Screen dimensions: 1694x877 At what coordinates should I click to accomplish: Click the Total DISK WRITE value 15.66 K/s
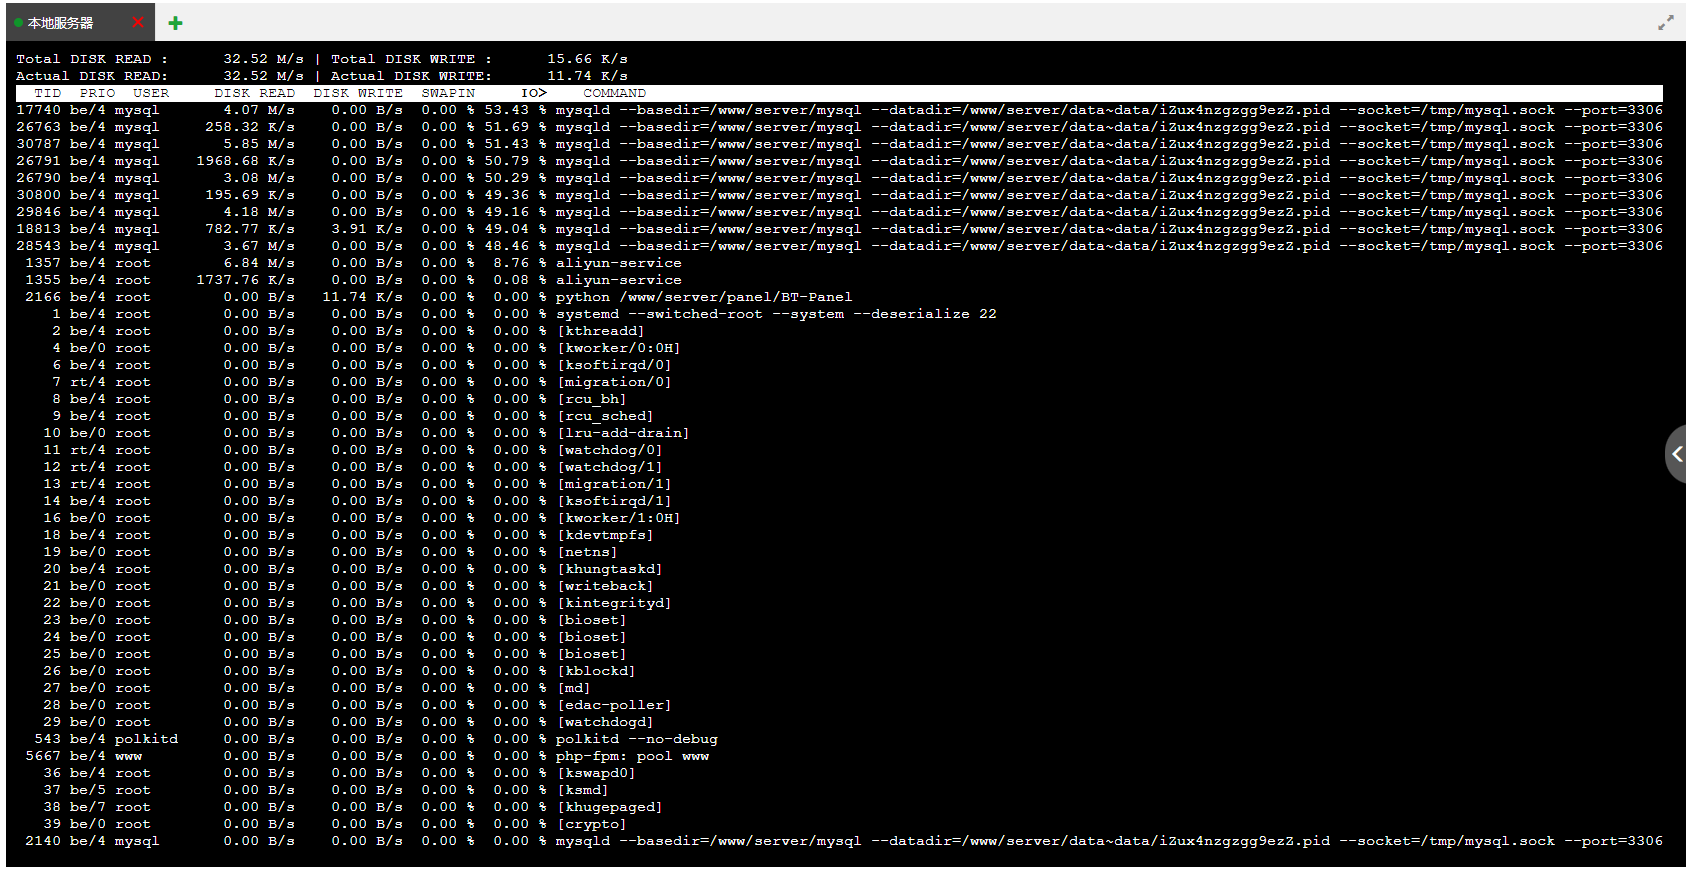coord(587,59)
